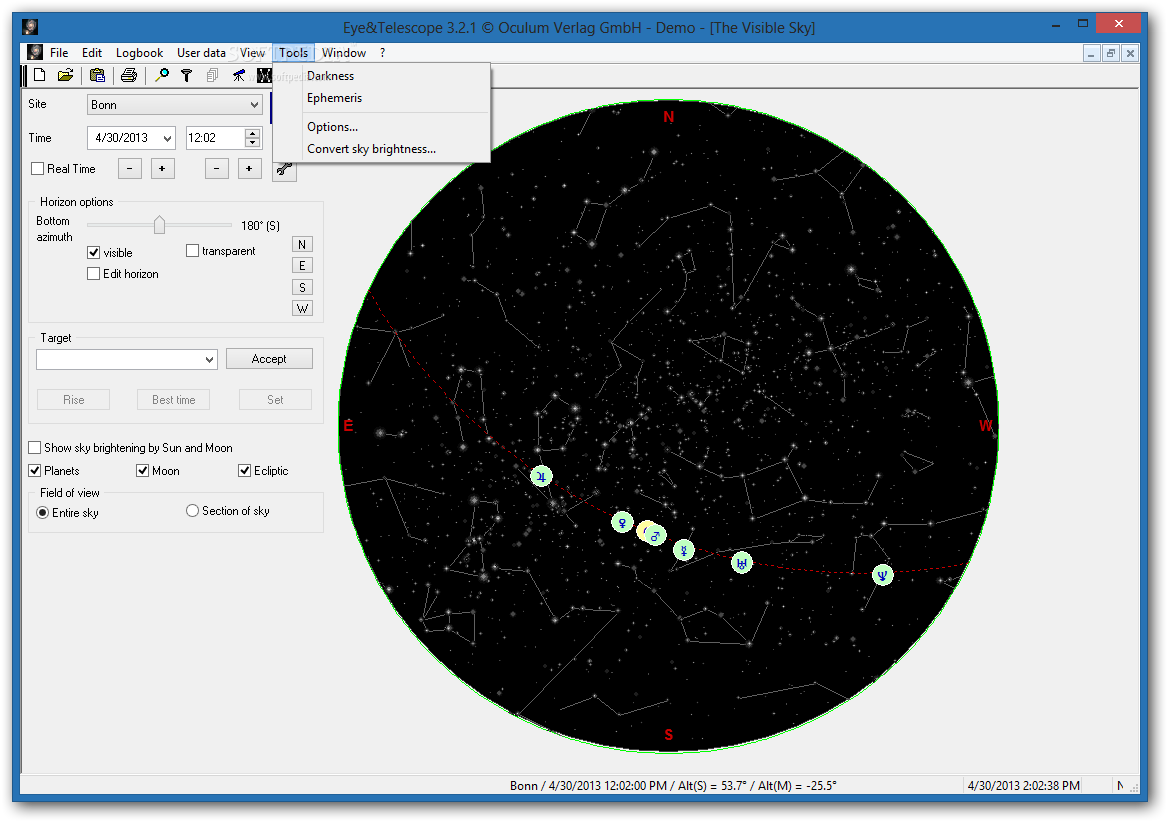Check the Edit horizon checkbox

[x=93, y=273]
